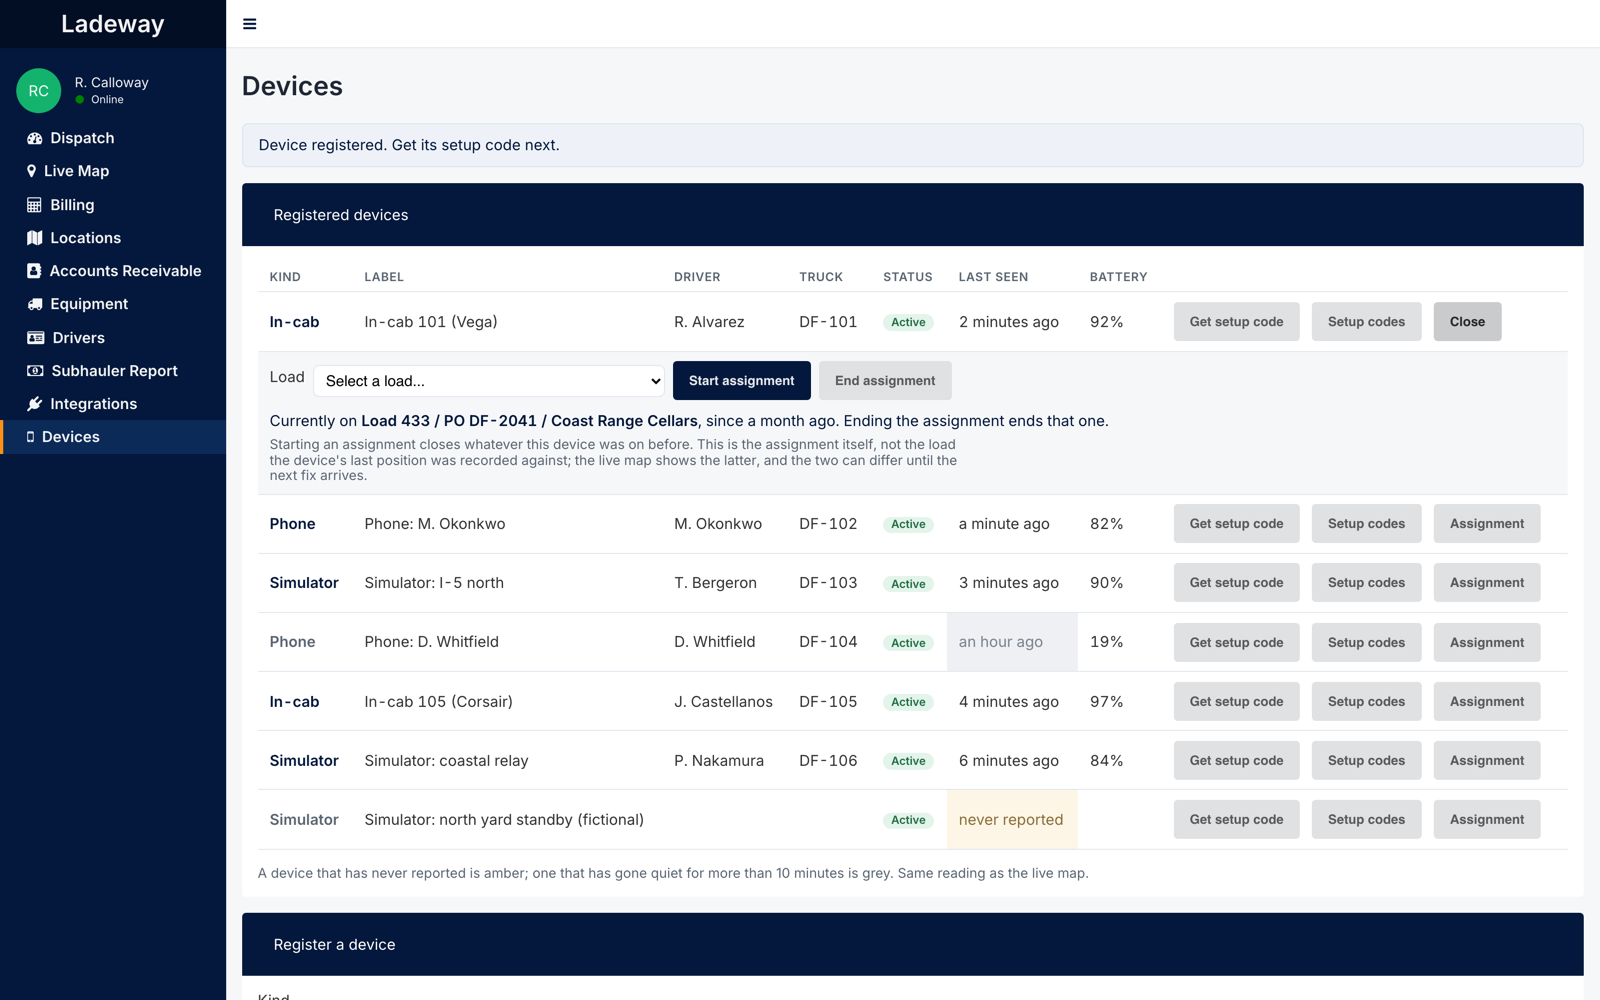Get setup code for north yard standby simulator

coord(1236,820)
